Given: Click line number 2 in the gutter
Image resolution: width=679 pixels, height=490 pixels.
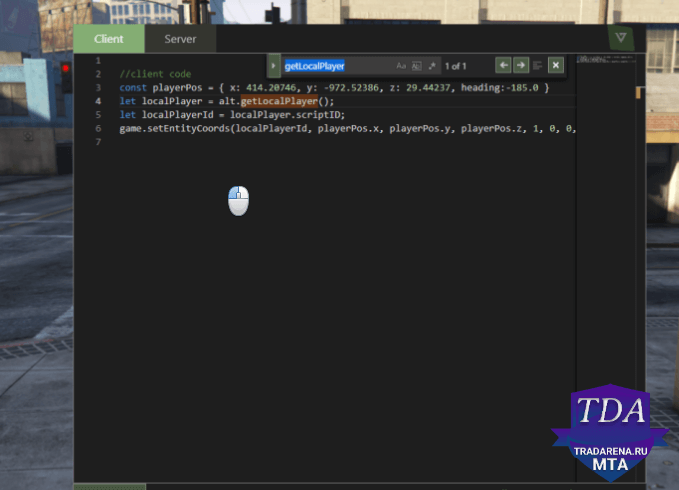Looking at the screenshot, I should coord(98,74).
